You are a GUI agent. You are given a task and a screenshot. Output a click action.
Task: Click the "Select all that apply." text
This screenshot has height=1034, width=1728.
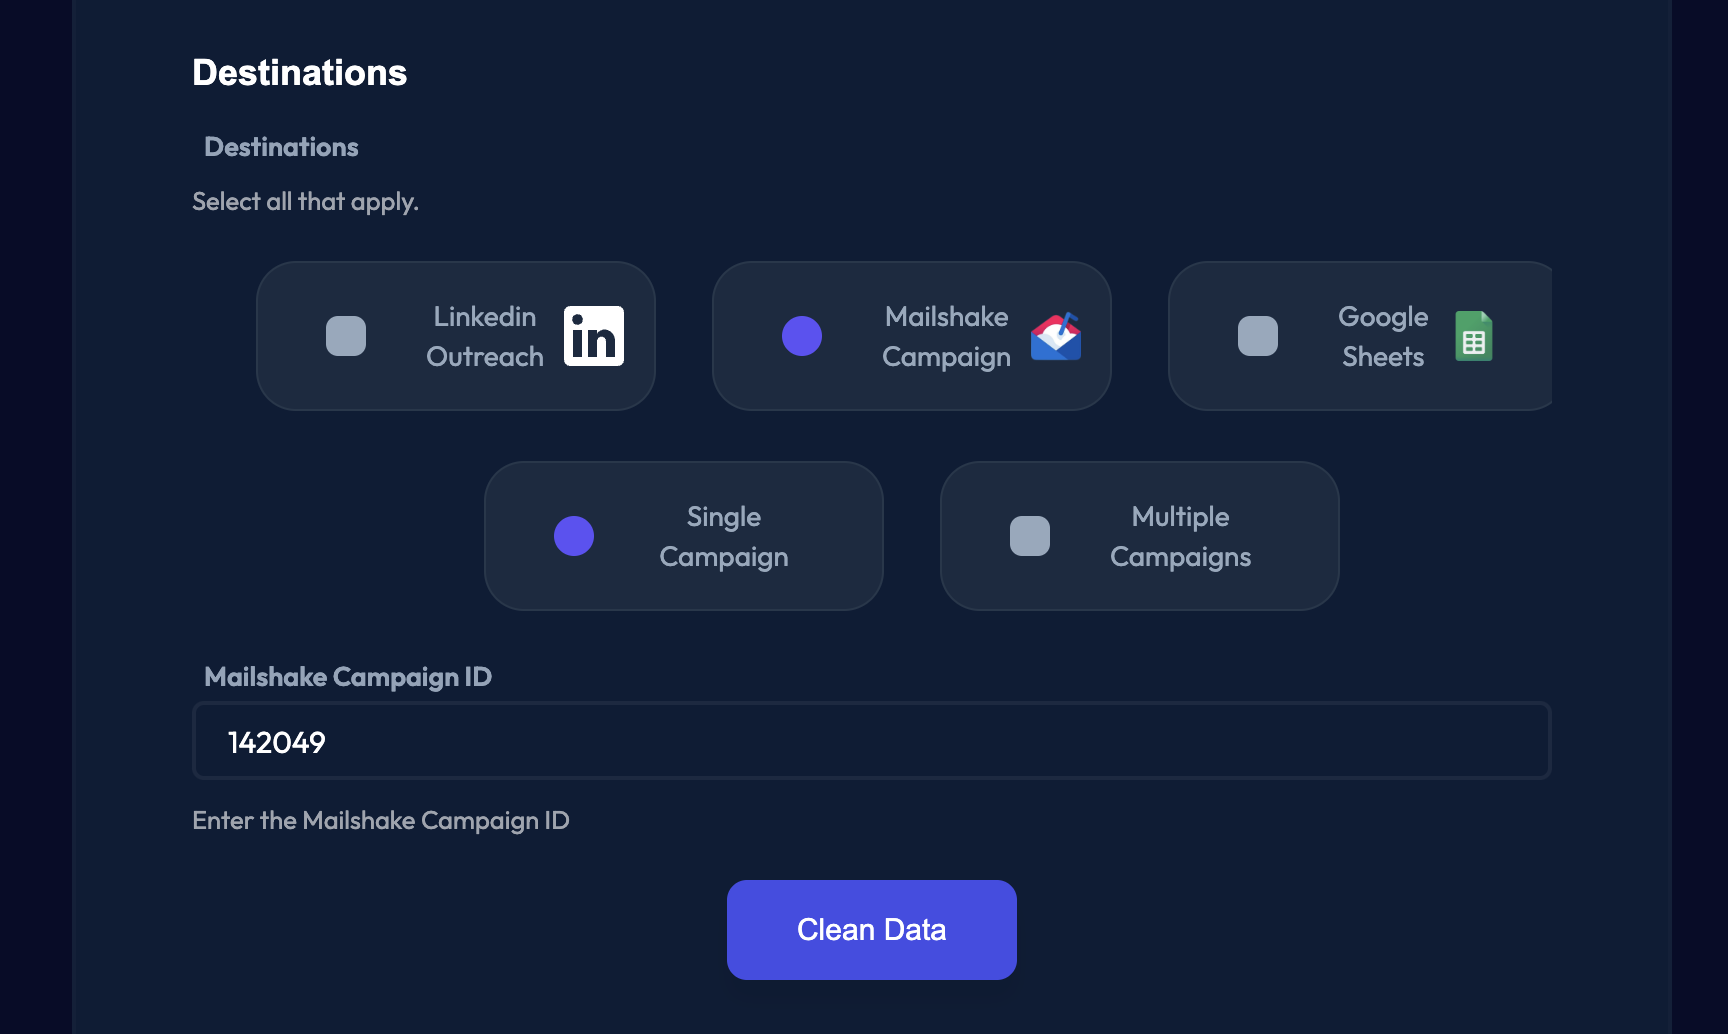tap(305, 202)
